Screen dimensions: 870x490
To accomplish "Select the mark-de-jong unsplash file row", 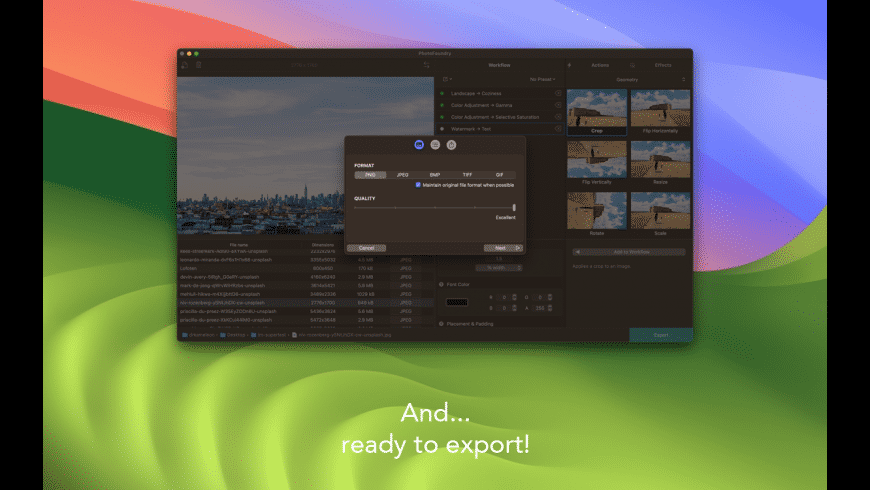I will [x=305, y=285].
